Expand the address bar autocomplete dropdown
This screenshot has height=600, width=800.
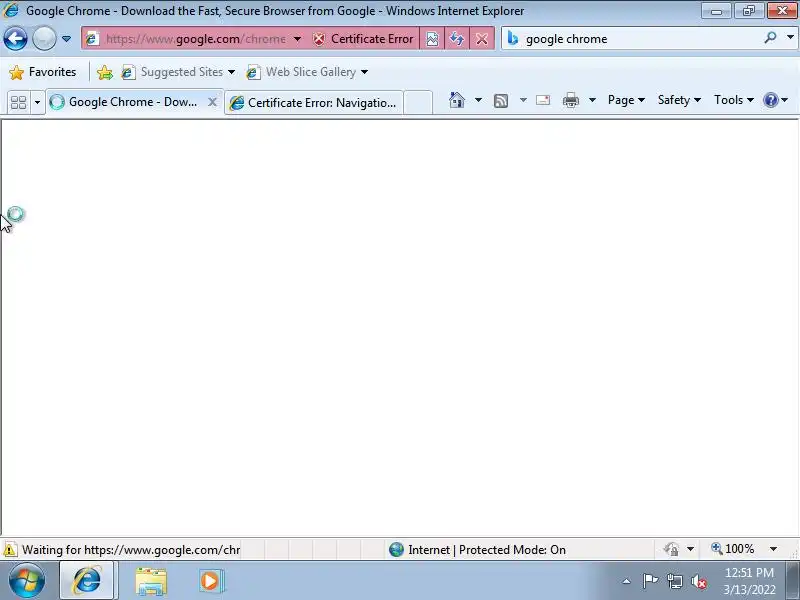click(297, 39)
